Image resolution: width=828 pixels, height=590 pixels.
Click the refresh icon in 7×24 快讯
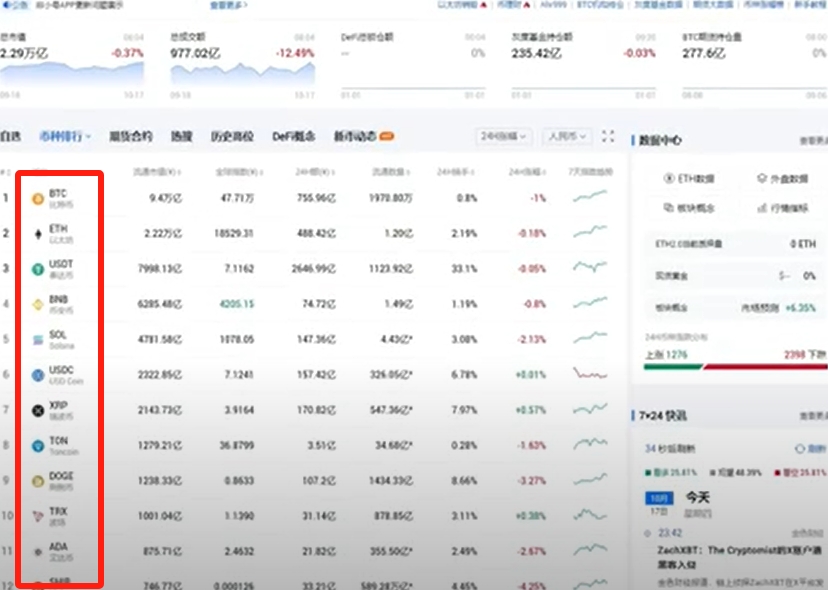800,449
